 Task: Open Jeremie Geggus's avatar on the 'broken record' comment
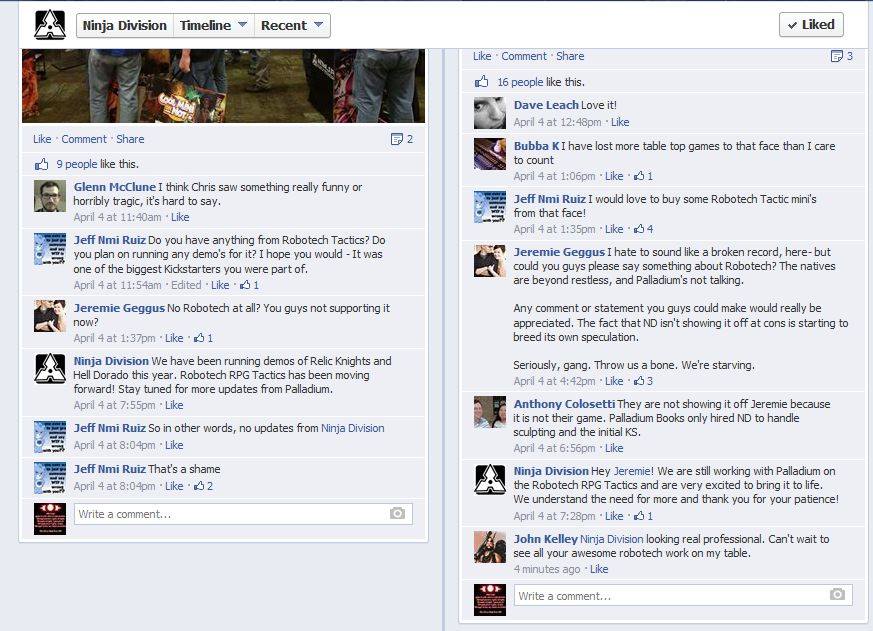[x=490, y=261]
